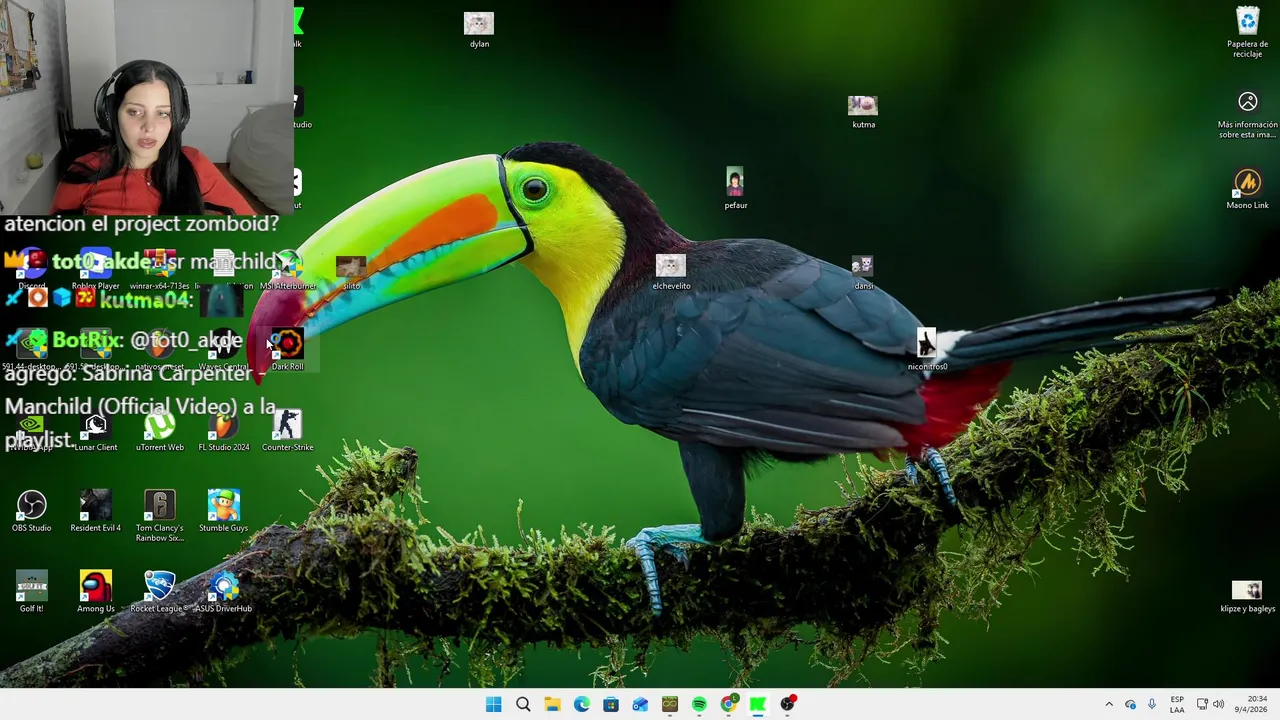Open the volume speaker tray icon
This screenshot has height=720, width=1280.
[1218, 704]
